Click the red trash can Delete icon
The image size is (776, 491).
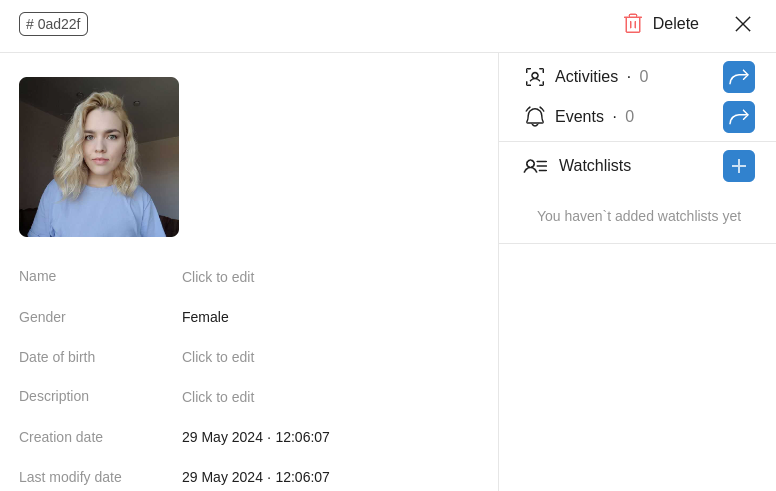632,23
